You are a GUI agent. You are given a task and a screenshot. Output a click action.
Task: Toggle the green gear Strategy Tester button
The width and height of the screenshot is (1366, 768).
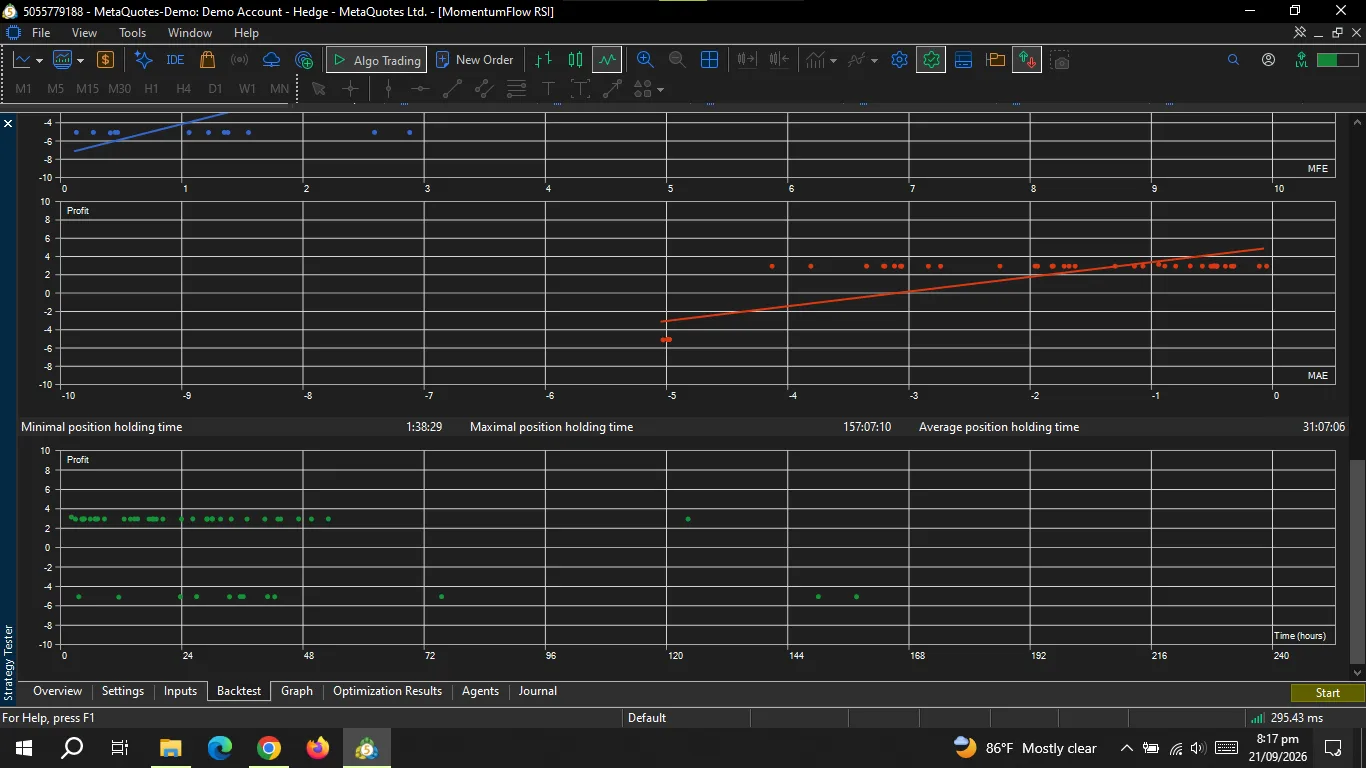tap(931, 60)
